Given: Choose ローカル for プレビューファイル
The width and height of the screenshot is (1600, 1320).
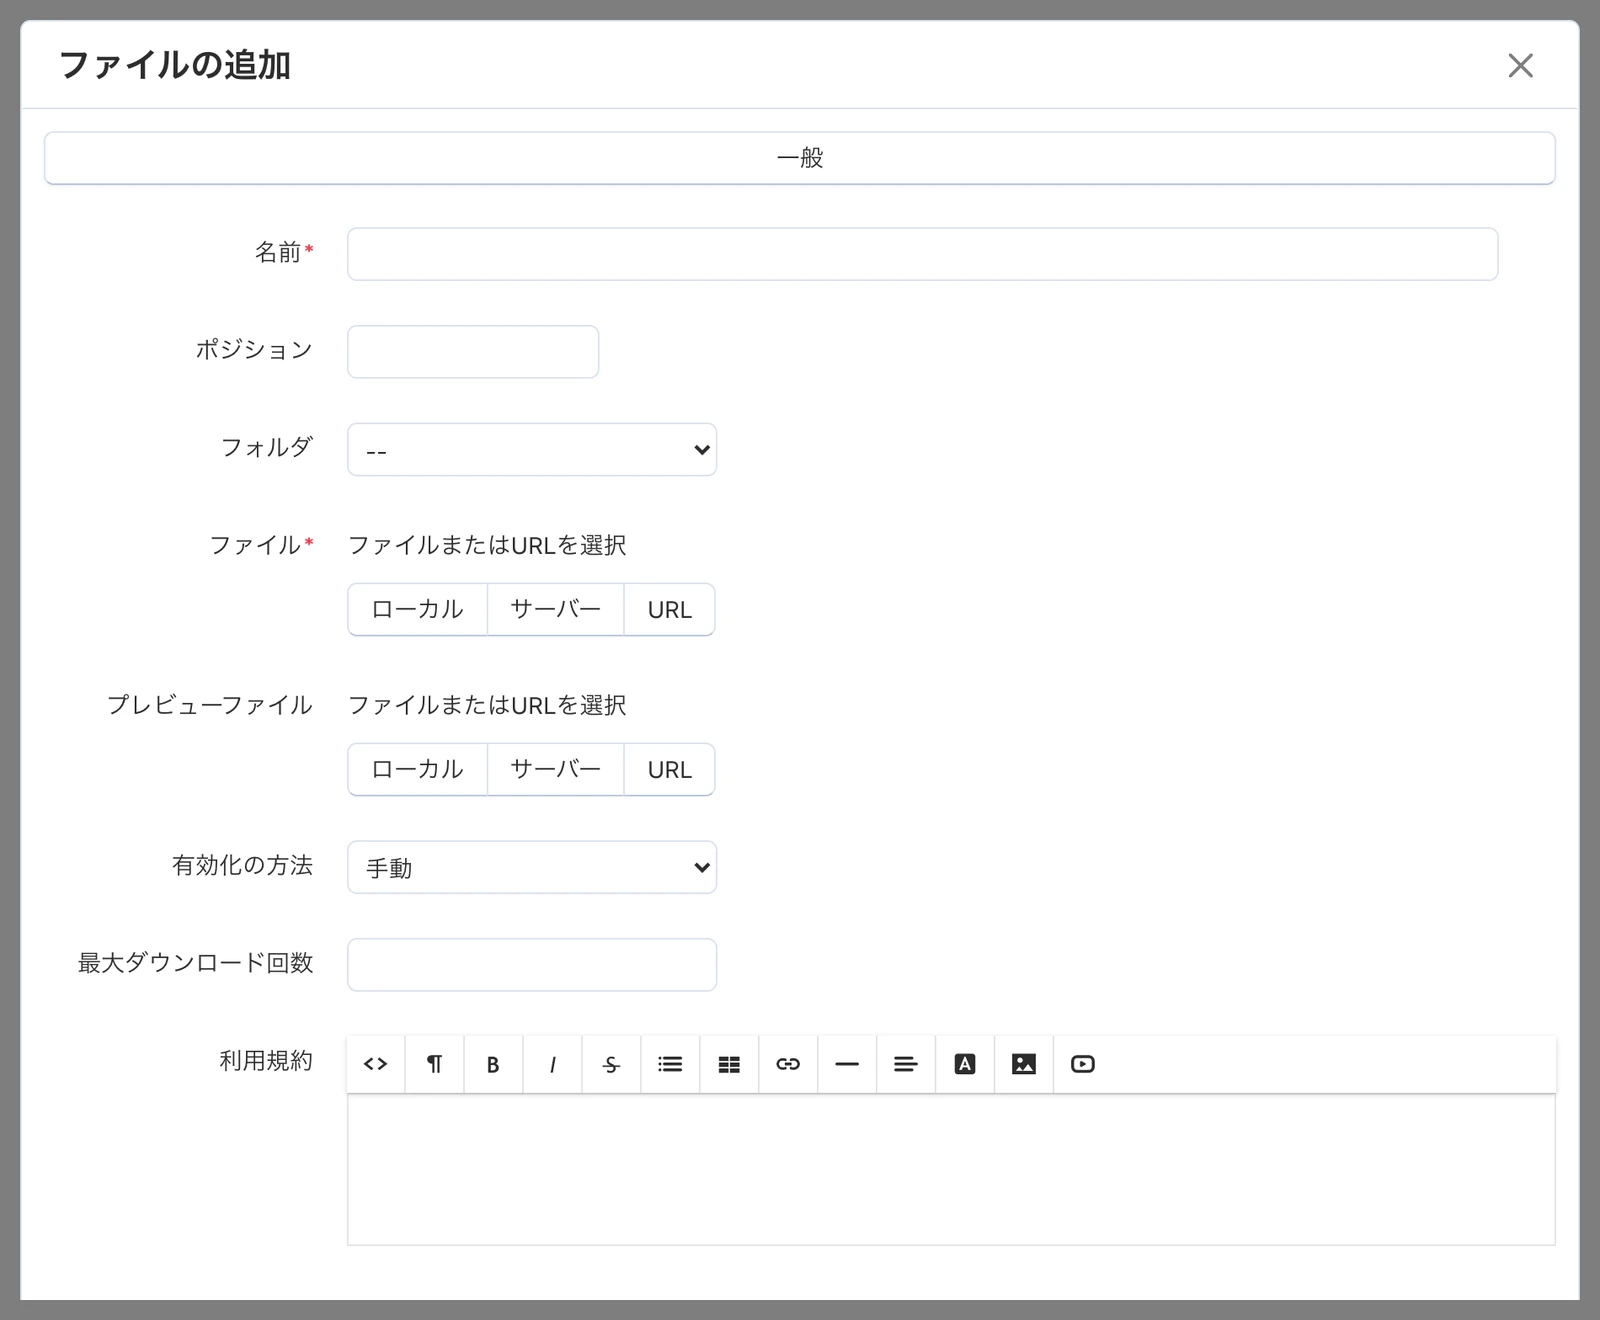Looking at the screenshot, I should [418, 769].
